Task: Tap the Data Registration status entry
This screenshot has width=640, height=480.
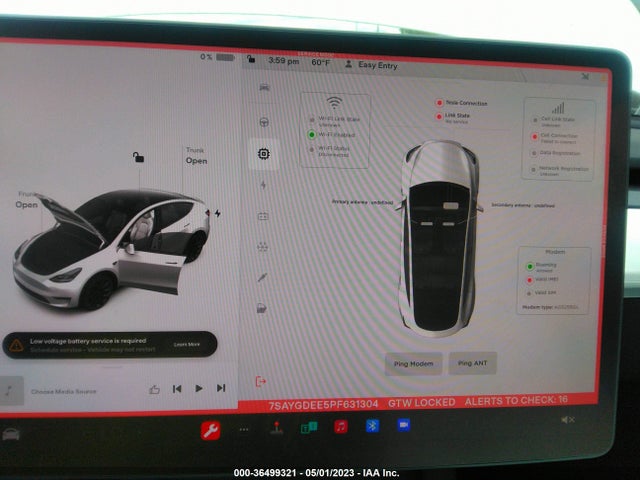Action: coord(556,153)
